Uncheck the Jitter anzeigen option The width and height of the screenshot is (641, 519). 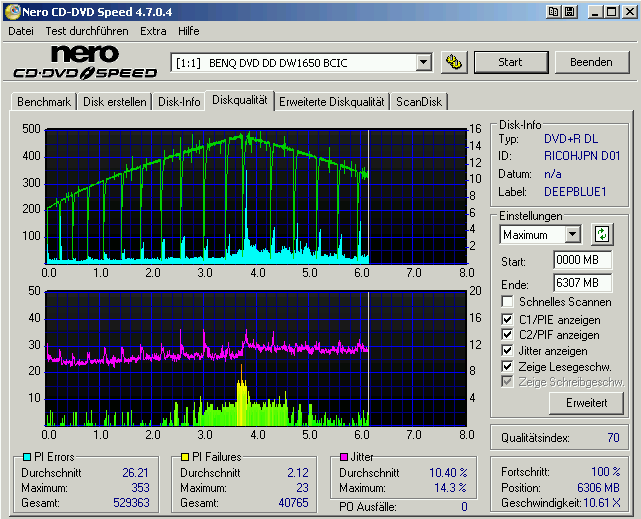(508, 351)
